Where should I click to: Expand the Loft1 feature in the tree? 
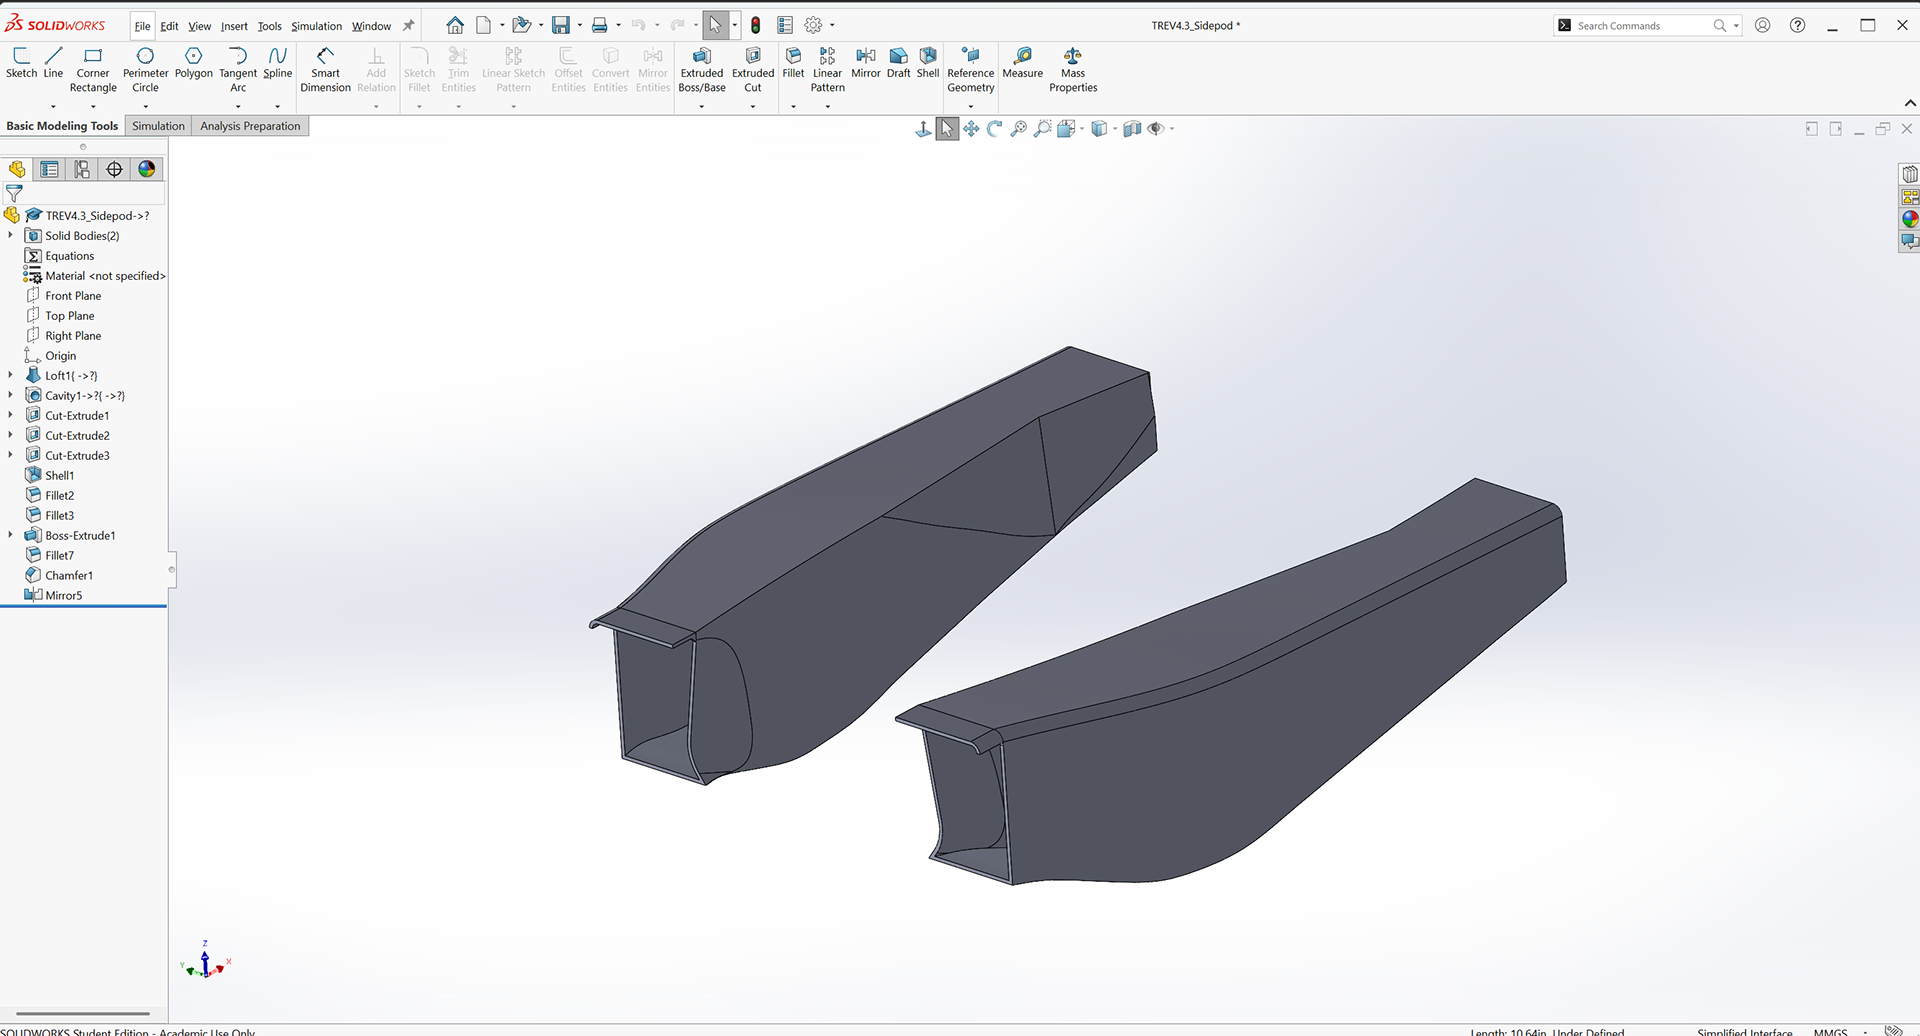click(x=11, y=375)
